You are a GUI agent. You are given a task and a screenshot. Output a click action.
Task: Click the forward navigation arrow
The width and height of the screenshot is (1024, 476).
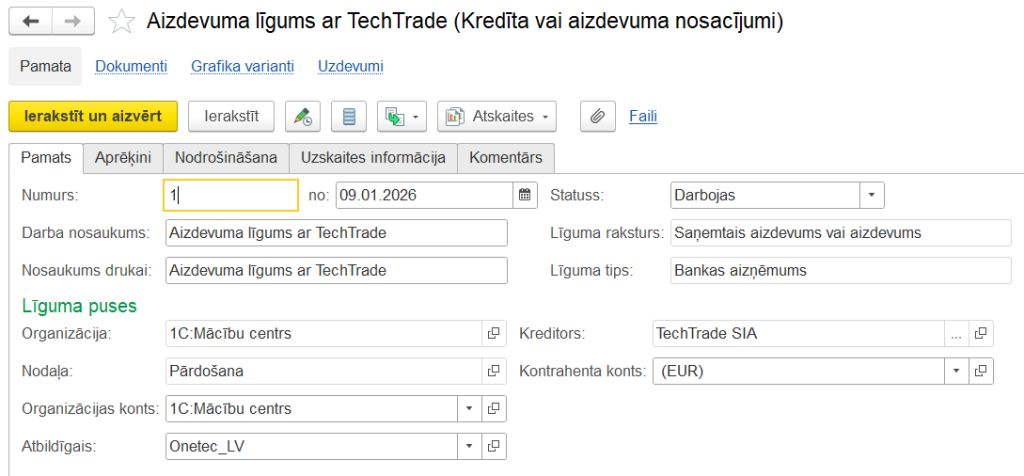71,21
